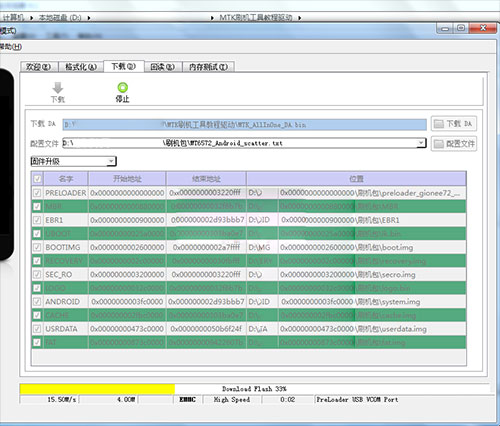
Task: Switch to the Format tab
Action: tap(81, 67)
